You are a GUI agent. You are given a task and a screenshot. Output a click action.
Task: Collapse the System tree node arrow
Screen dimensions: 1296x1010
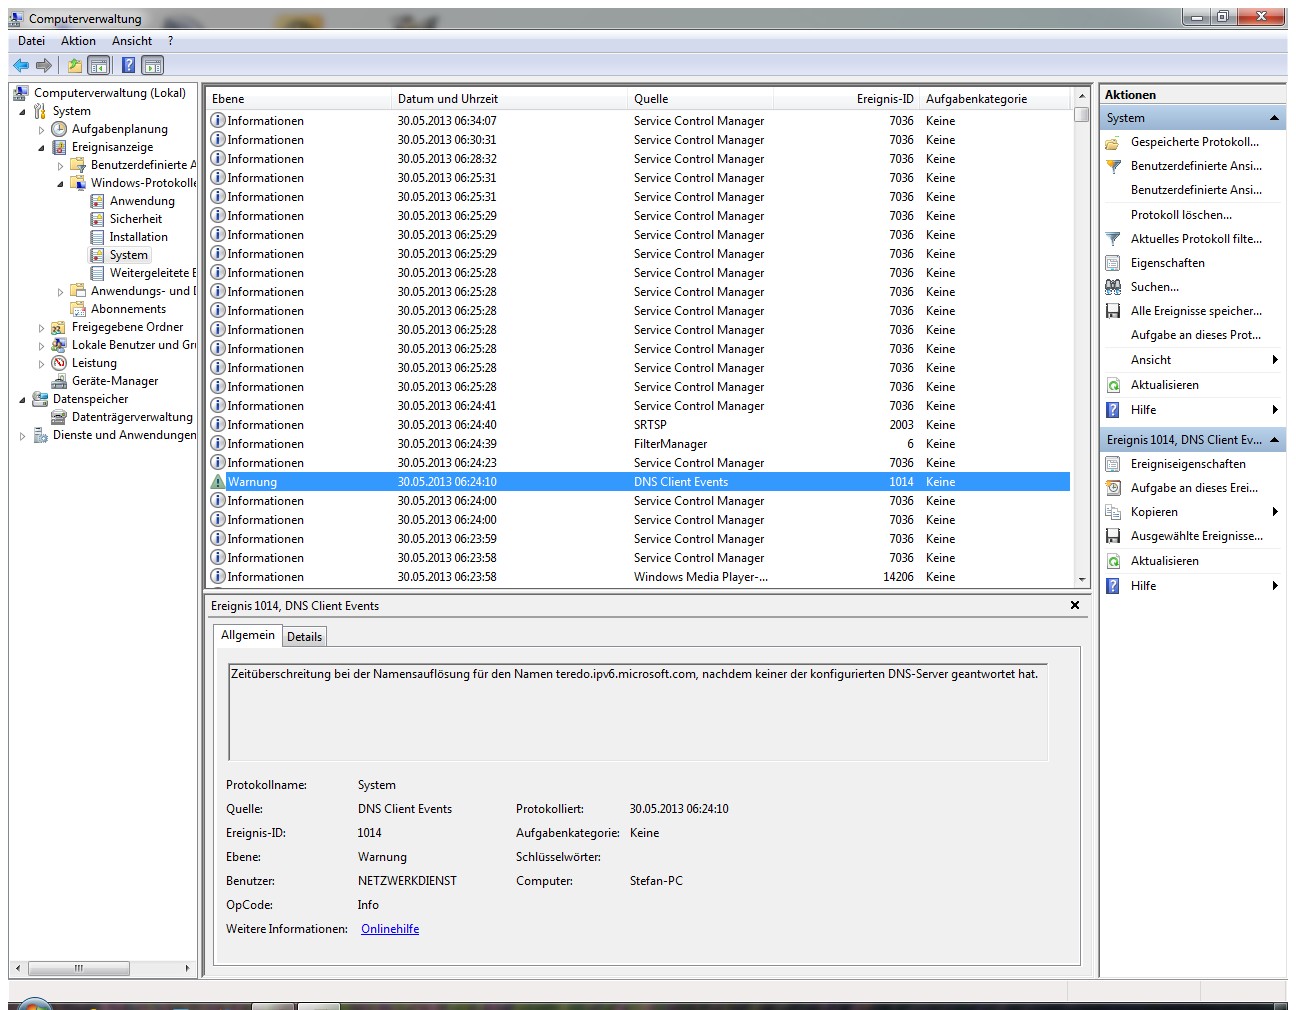[23, 112]
